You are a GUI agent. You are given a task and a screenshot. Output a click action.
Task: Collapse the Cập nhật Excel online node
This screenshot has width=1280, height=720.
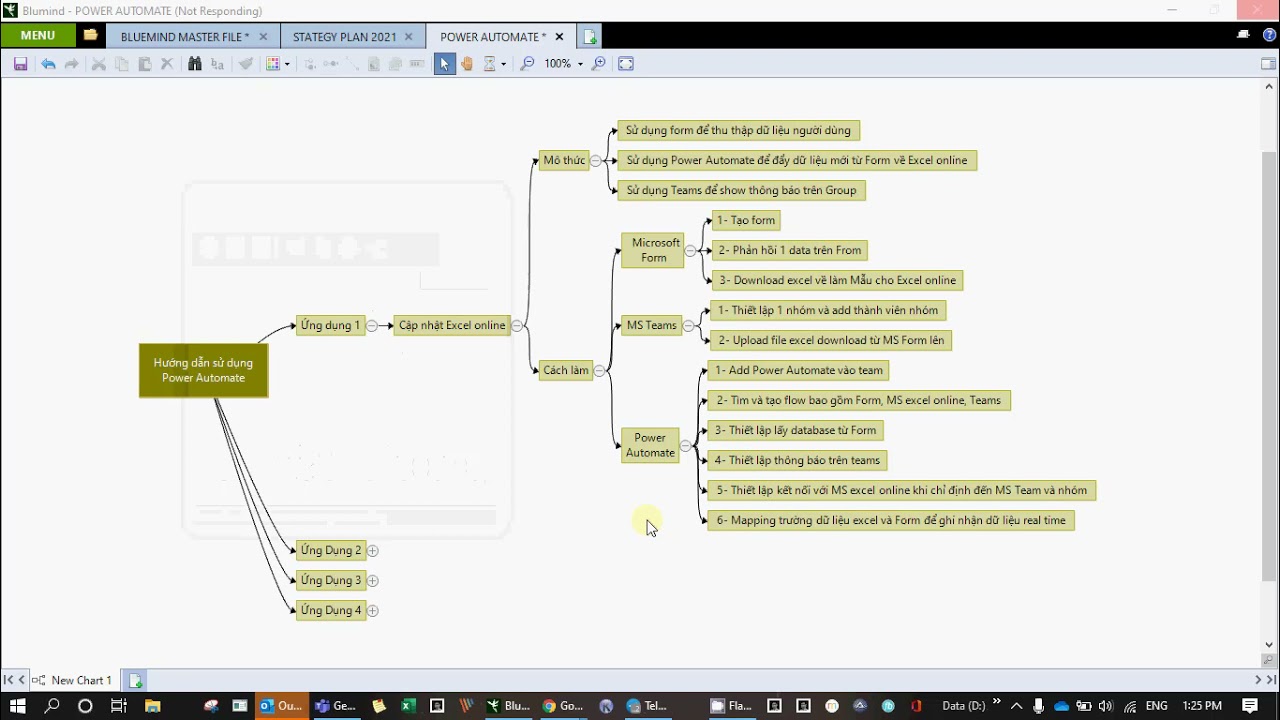click(x=517, y=326)
